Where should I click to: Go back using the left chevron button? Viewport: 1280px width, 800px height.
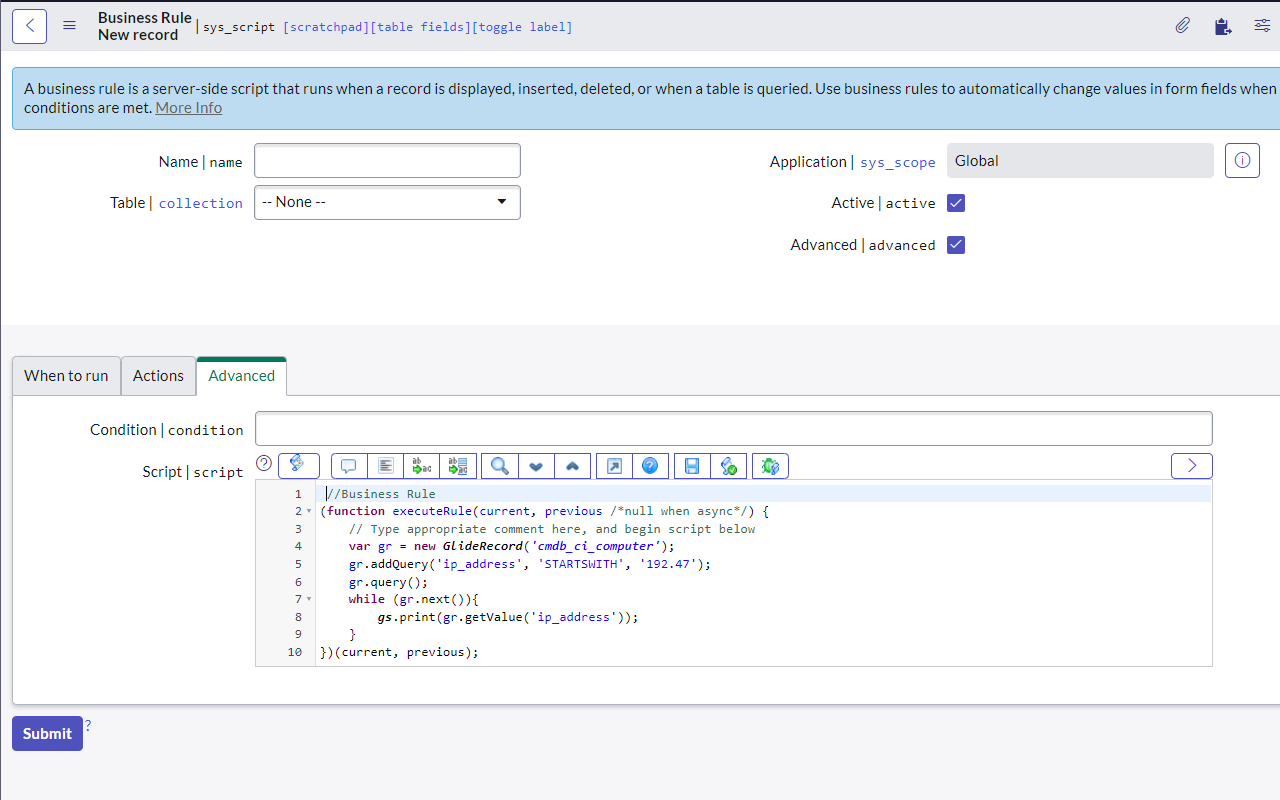click(29, 26)
